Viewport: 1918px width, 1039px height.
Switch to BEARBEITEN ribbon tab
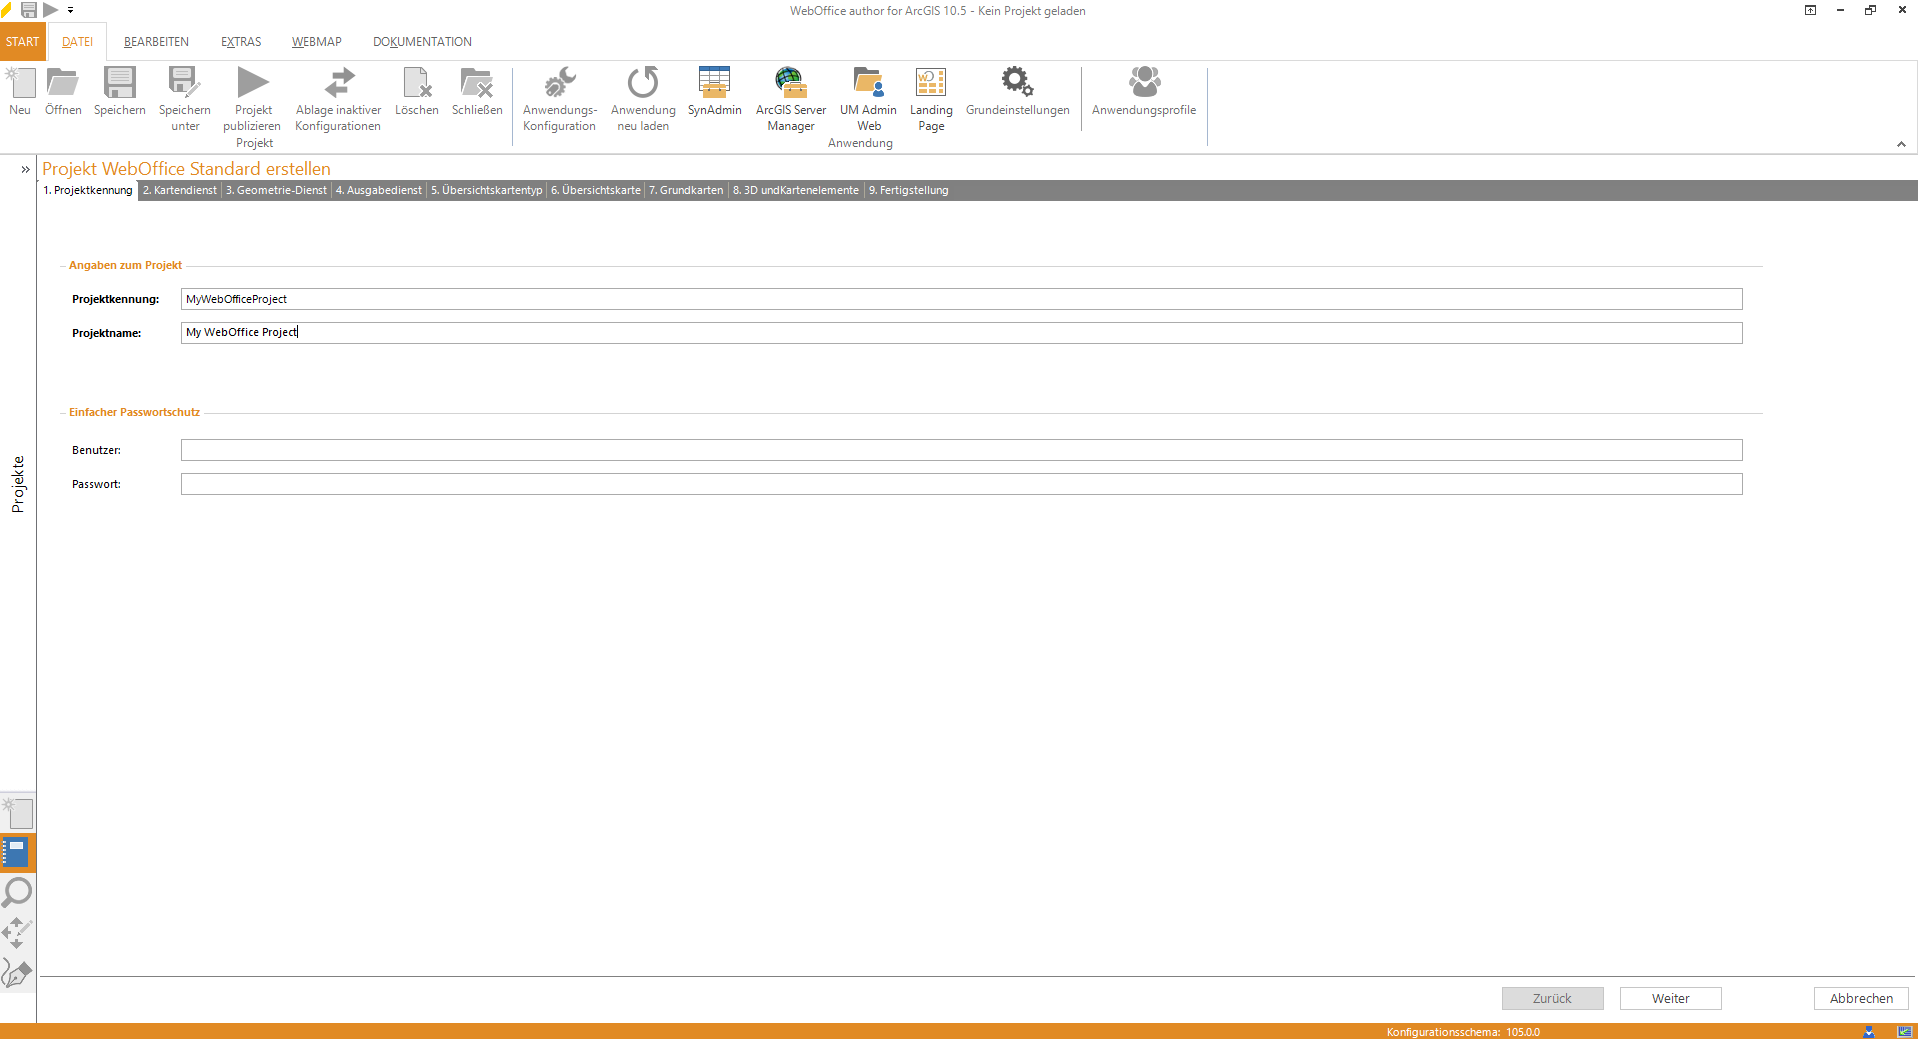coord(156,42)
